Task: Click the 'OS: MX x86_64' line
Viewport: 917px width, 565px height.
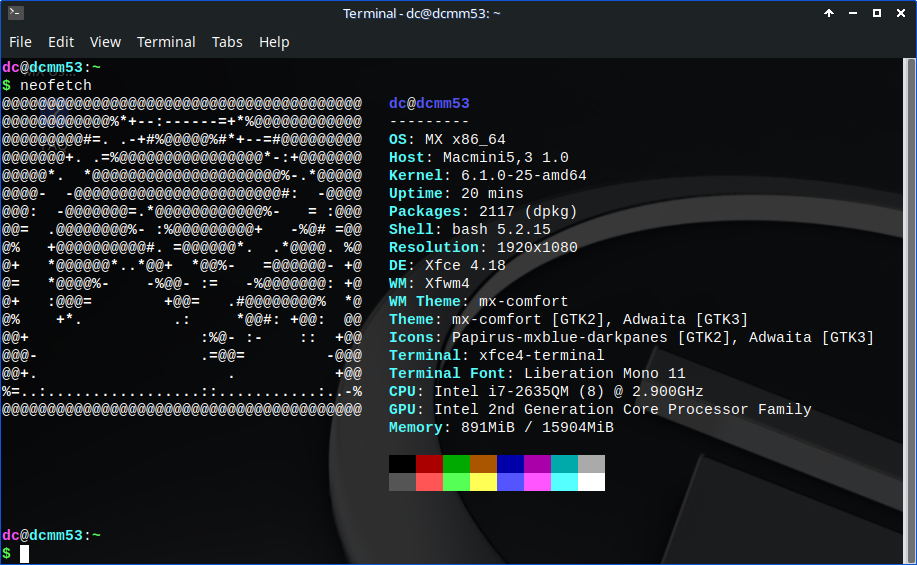Action: click(447, 140)
